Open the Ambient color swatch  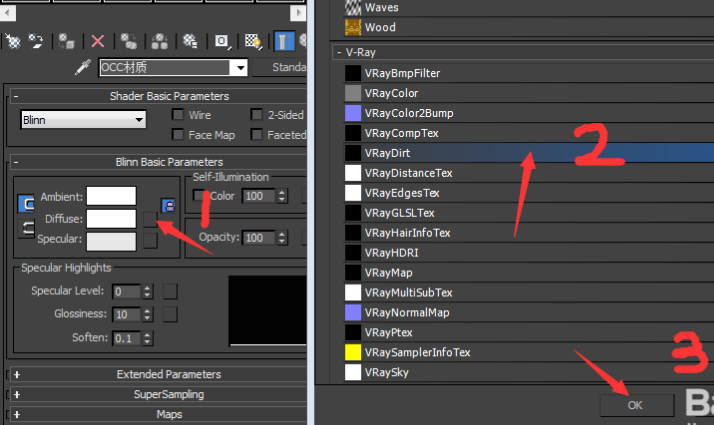click(x=112, y=196)
